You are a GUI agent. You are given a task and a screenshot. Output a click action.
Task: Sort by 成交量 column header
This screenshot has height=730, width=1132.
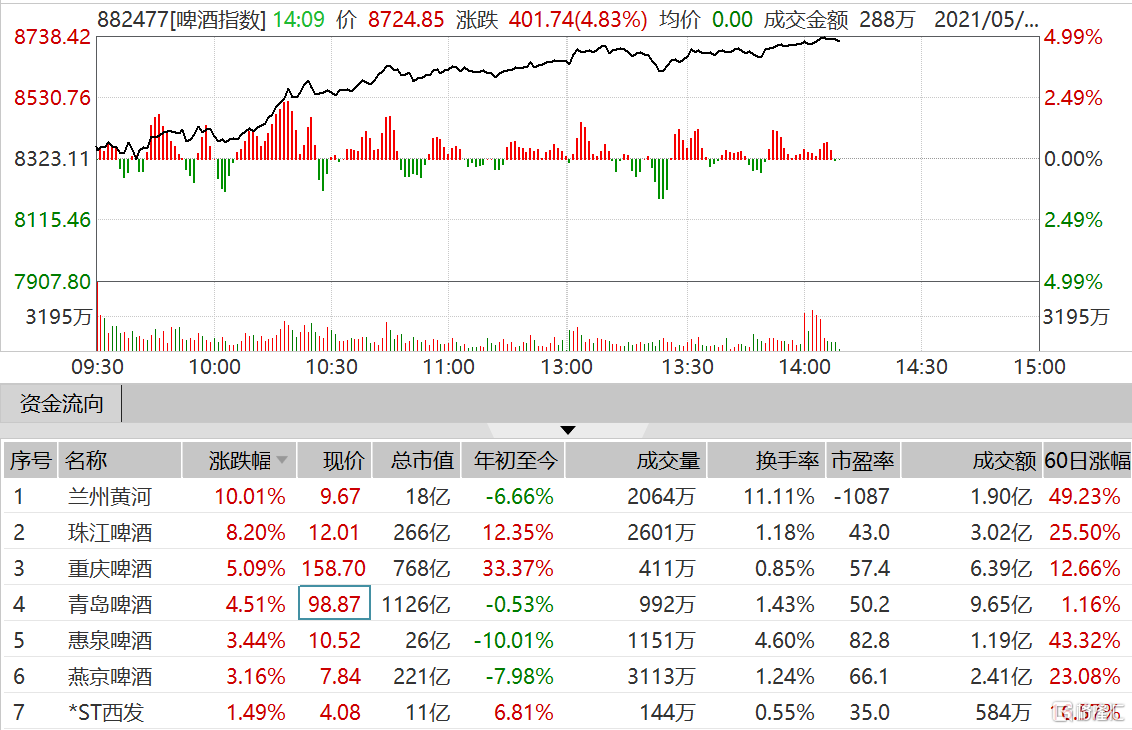[636, 461]
